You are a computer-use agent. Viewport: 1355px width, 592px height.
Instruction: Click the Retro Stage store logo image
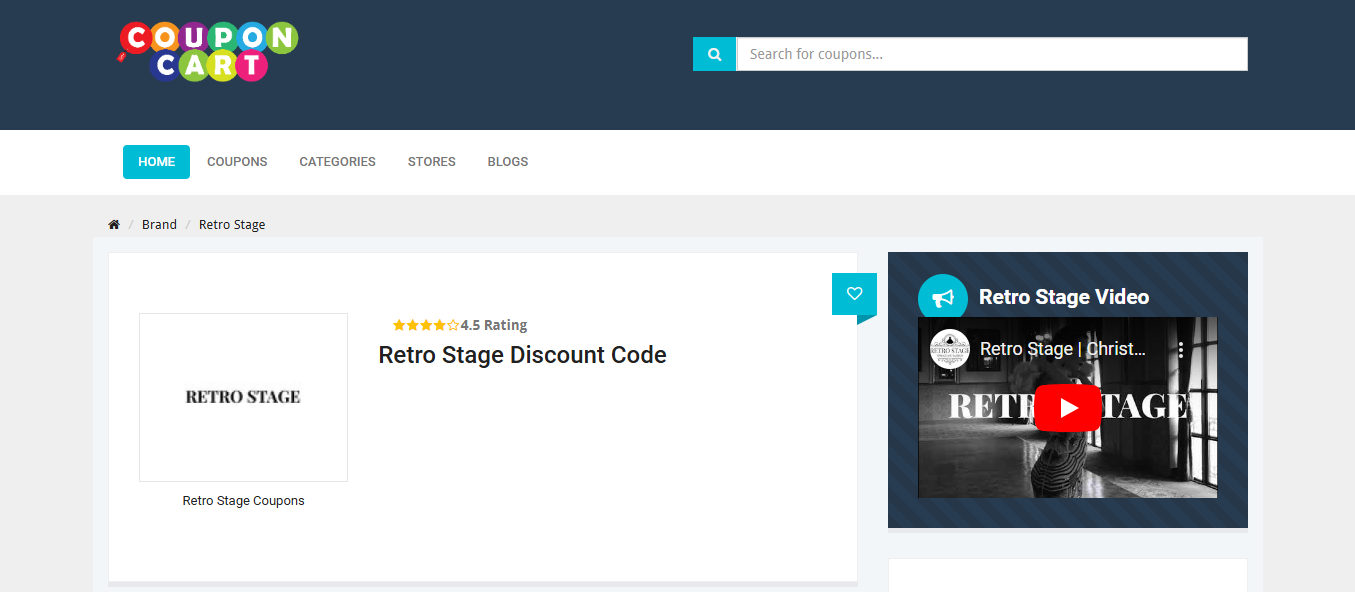tap(244, 397)
